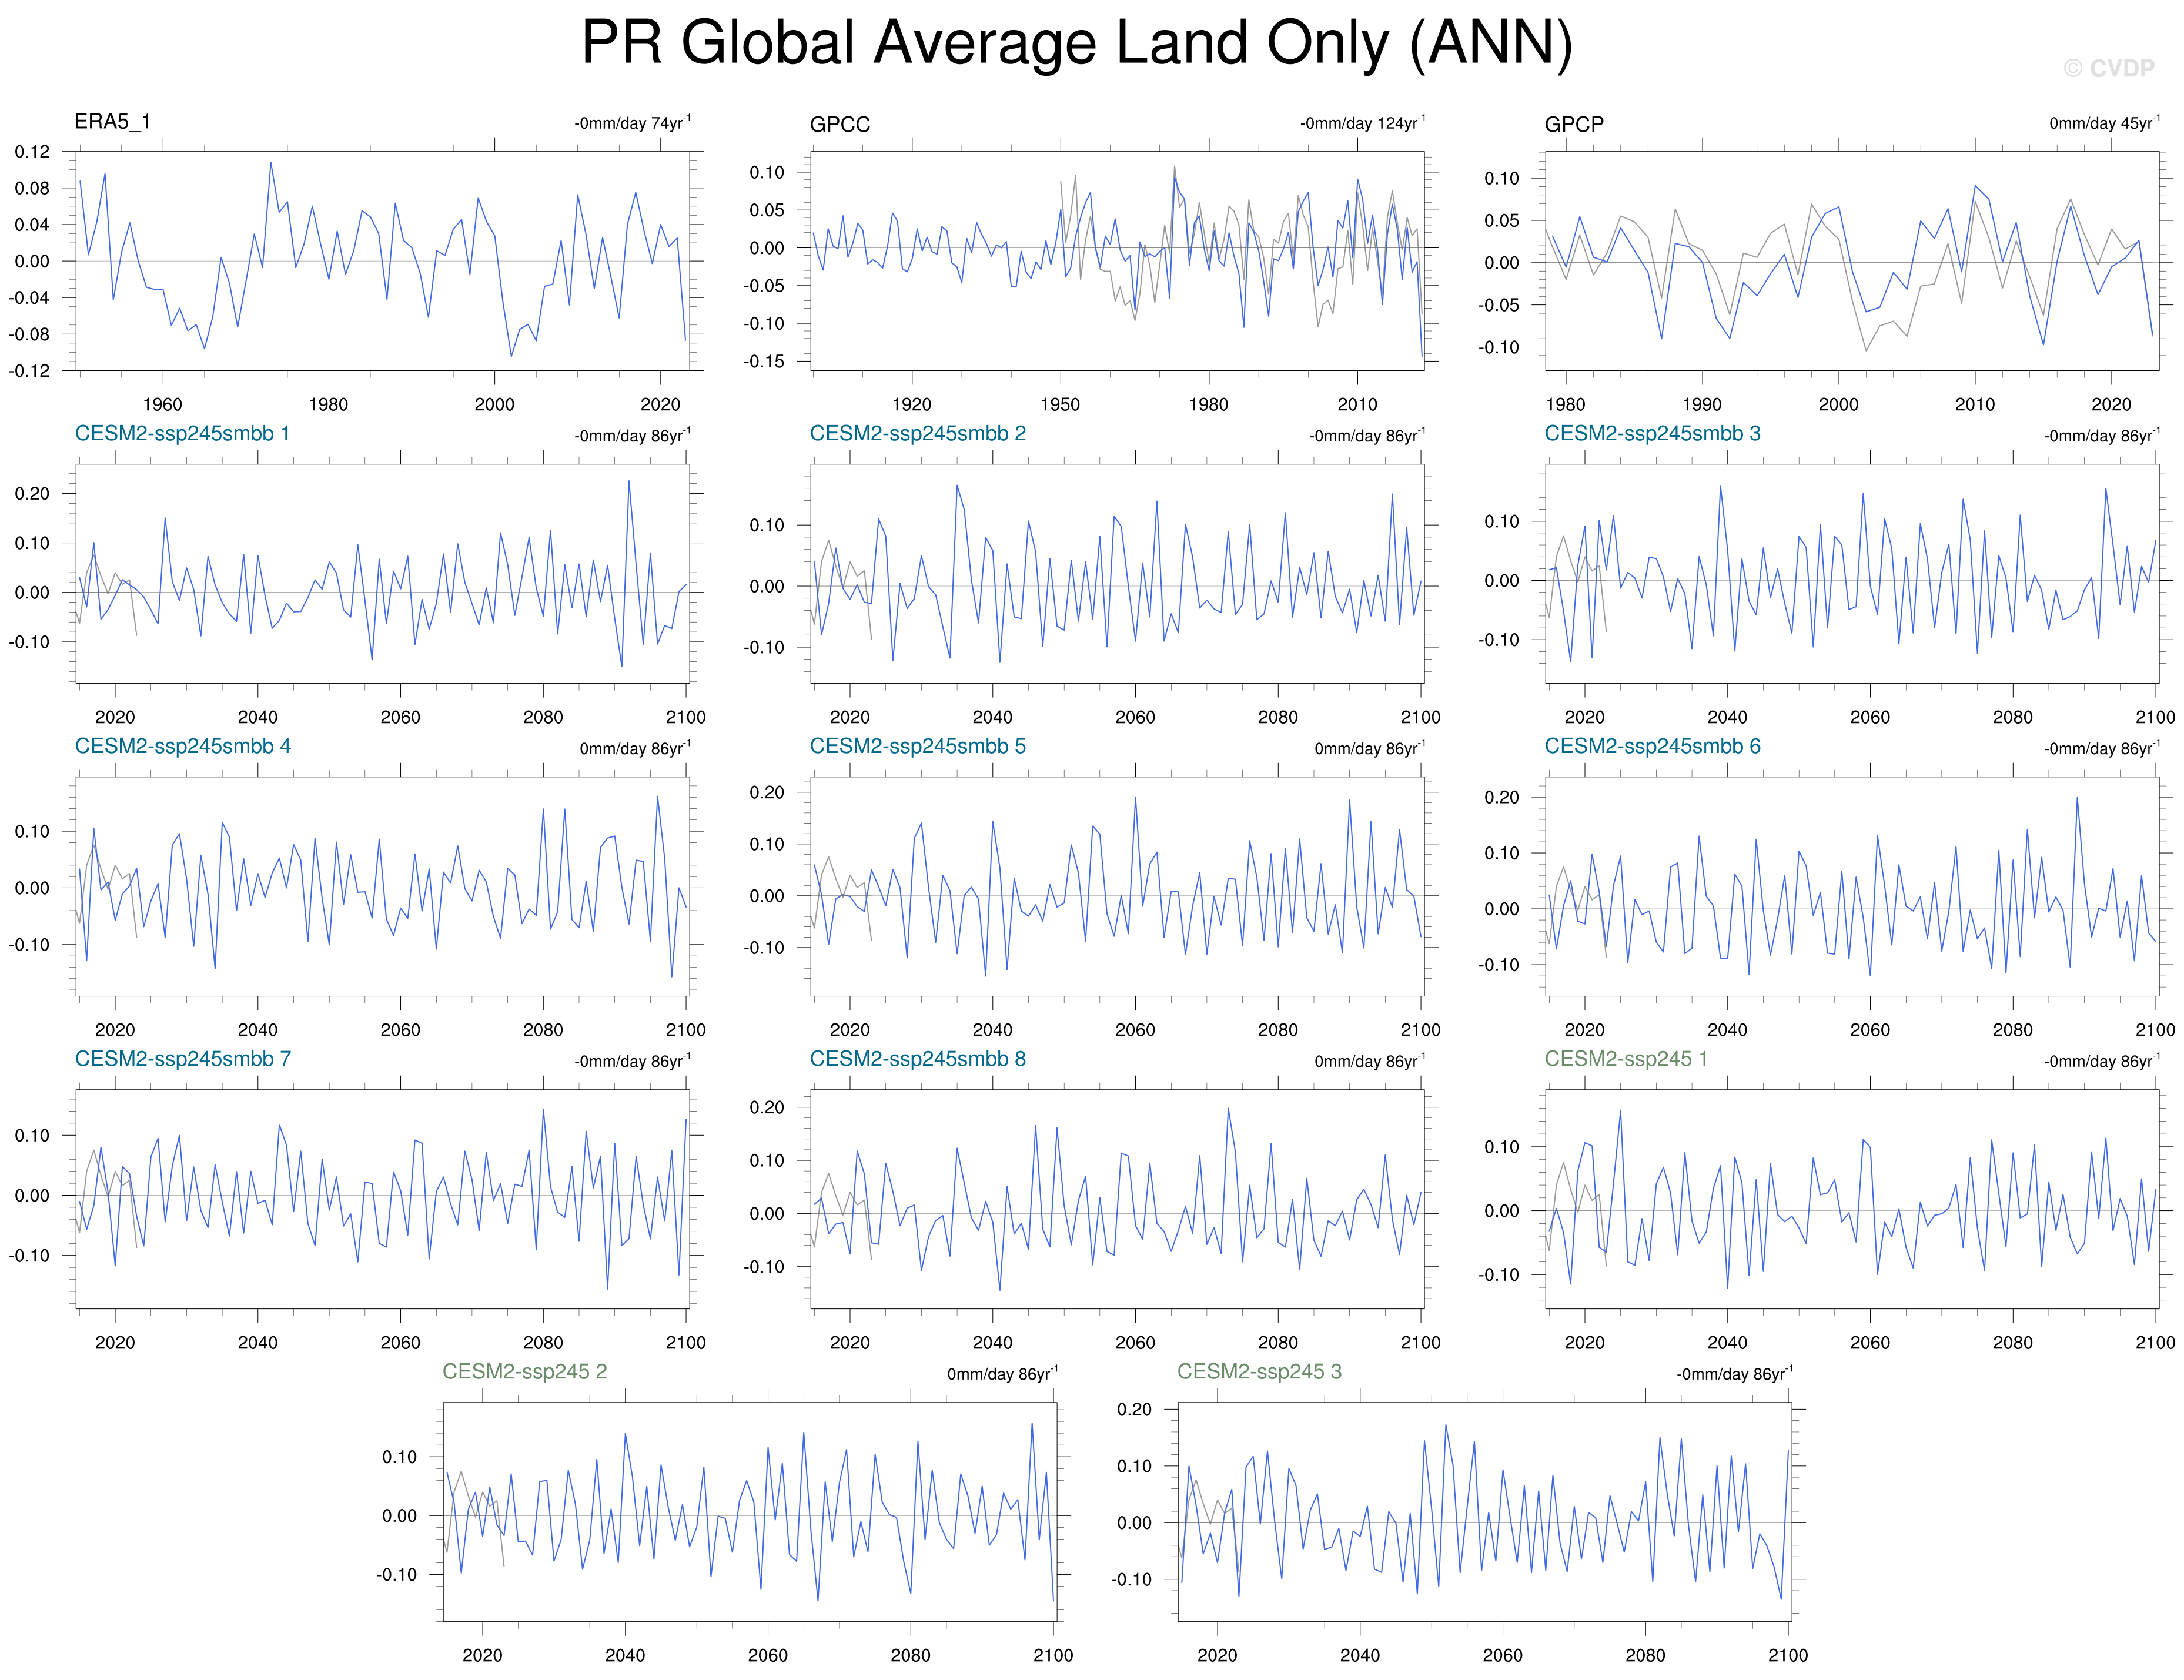Click the CESM2-ssp245 3 title label
The height and width of the screenshot is (1680, 2184).
pos(1259,1372)
